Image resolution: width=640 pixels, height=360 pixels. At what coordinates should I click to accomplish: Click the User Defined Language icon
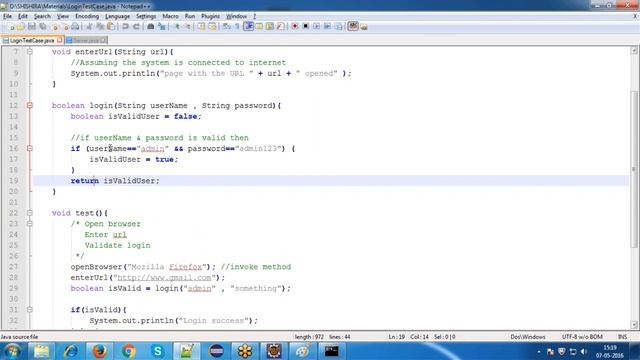click(259, 27)
